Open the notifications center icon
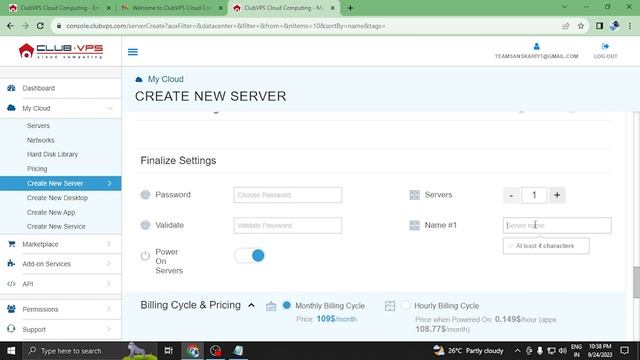Screen dimensions: 640x360 [624, 351]
